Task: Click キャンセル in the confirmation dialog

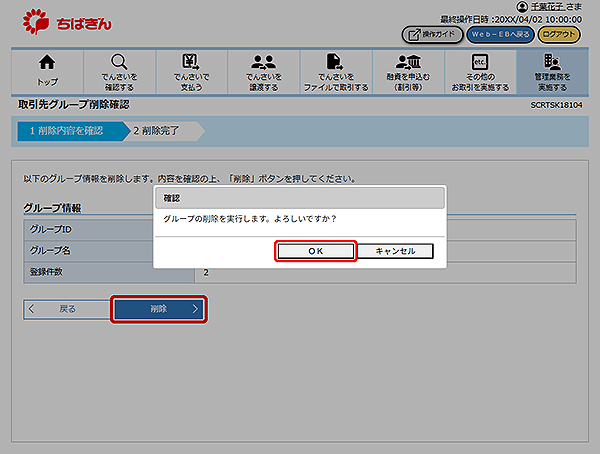Action: (394, 251)
